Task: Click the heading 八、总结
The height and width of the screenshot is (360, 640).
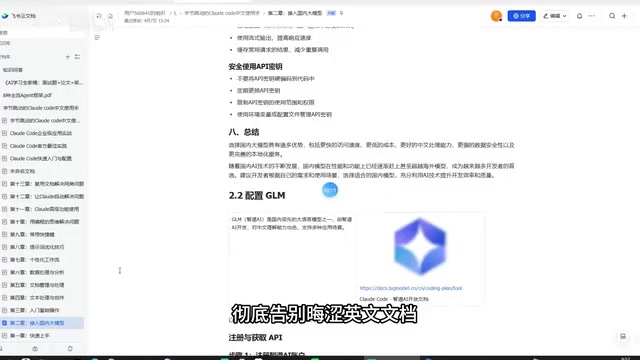Action: 244,132
